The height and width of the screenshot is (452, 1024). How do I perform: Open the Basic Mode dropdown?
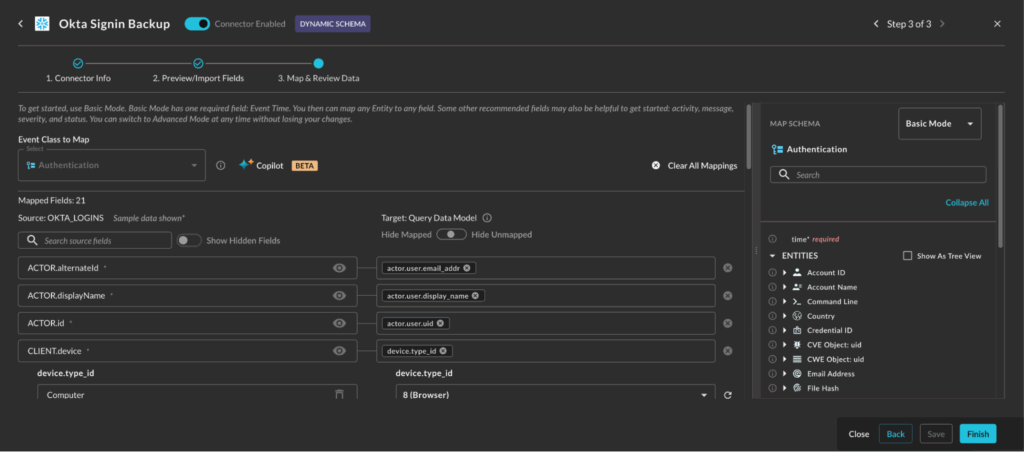940,123
